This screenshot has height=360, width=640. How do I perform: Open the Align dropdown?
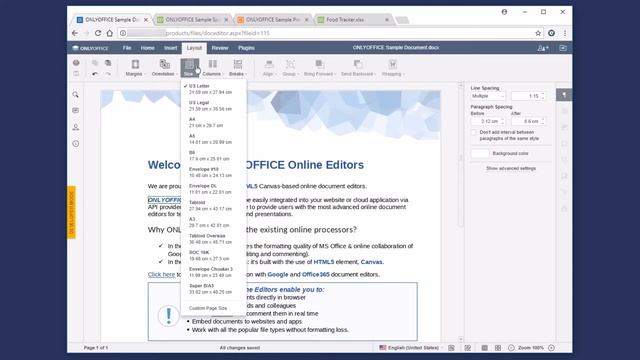[x=269, y=68]
